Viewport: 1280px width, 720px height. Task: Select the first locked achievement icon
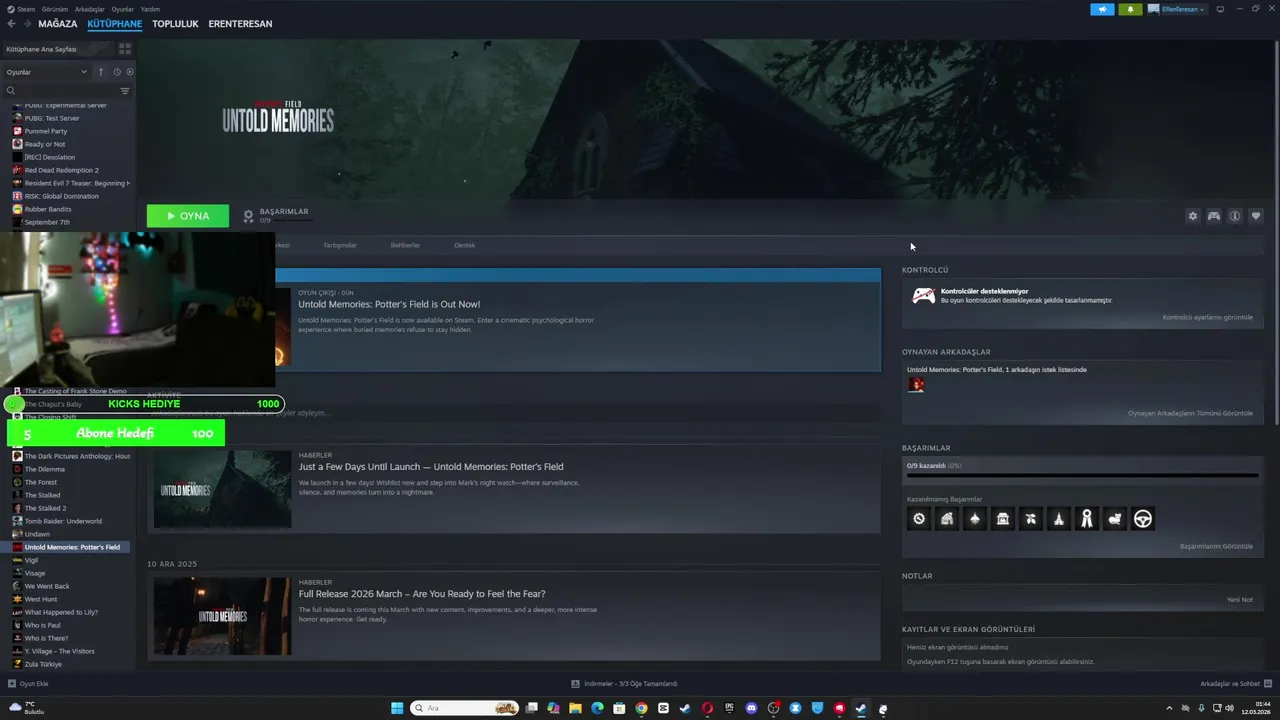point(919,518)
